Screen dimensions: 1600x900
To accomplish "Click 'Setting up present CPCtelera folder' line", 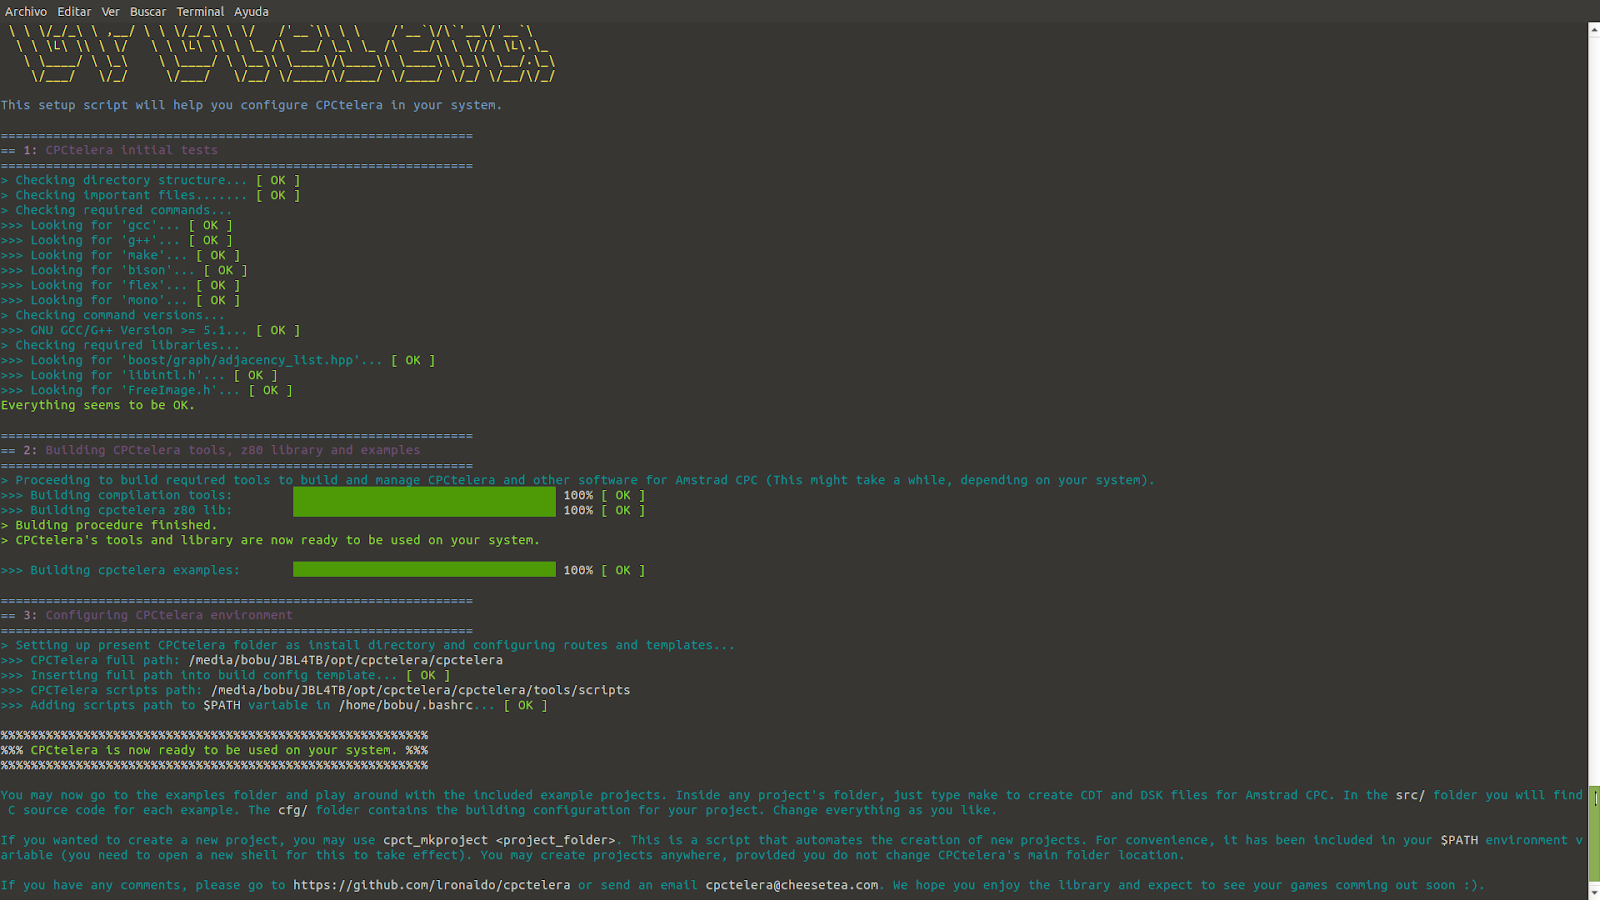I will pos(368,645).
